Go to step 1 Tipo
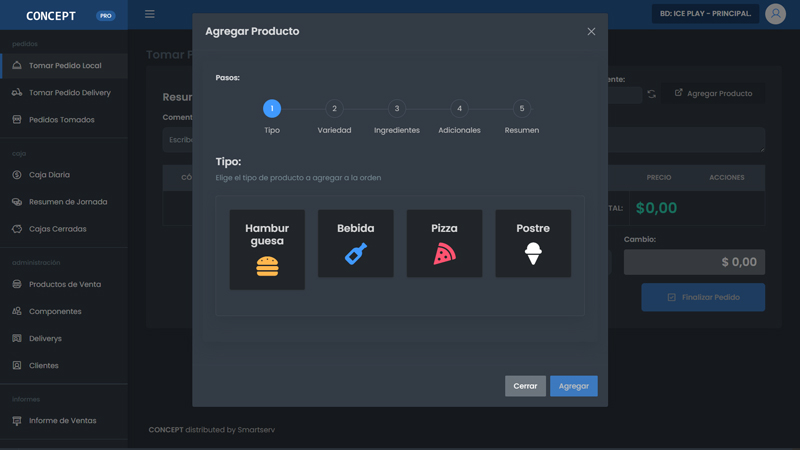 click(x=272, y=108)
